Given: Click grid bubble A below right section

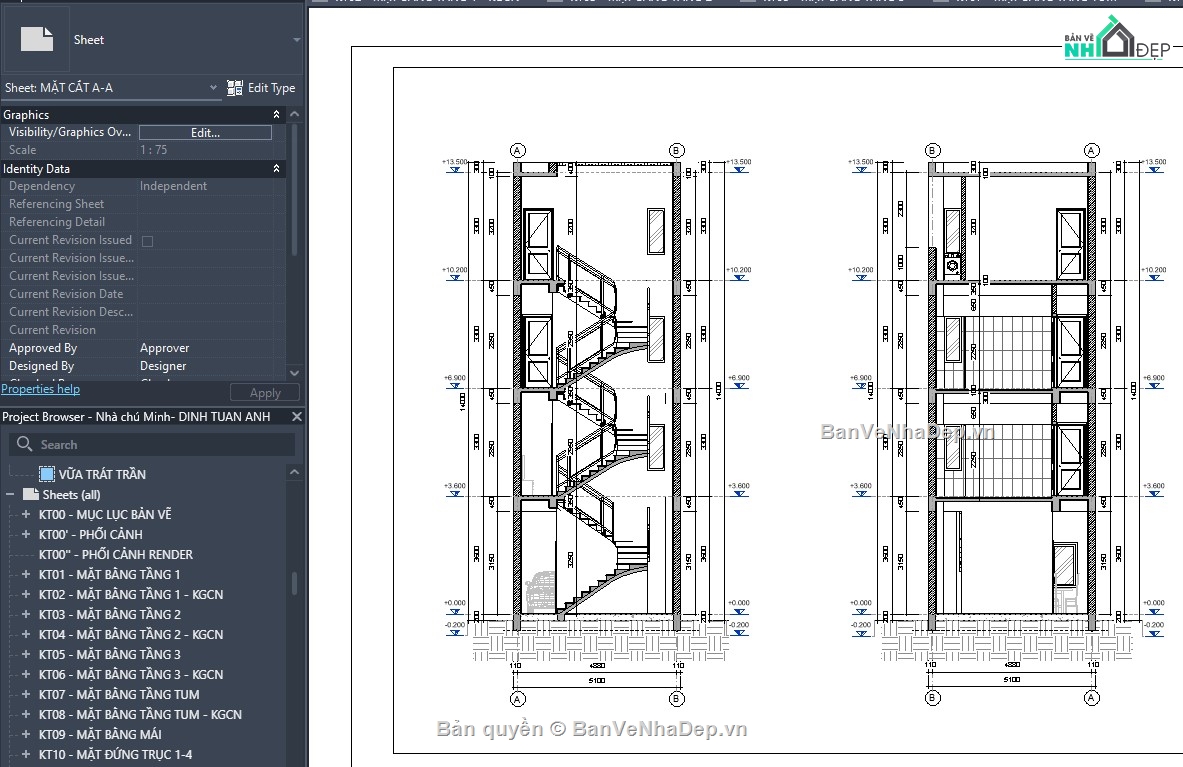Looking at the screenshot, I should 1092,698.
